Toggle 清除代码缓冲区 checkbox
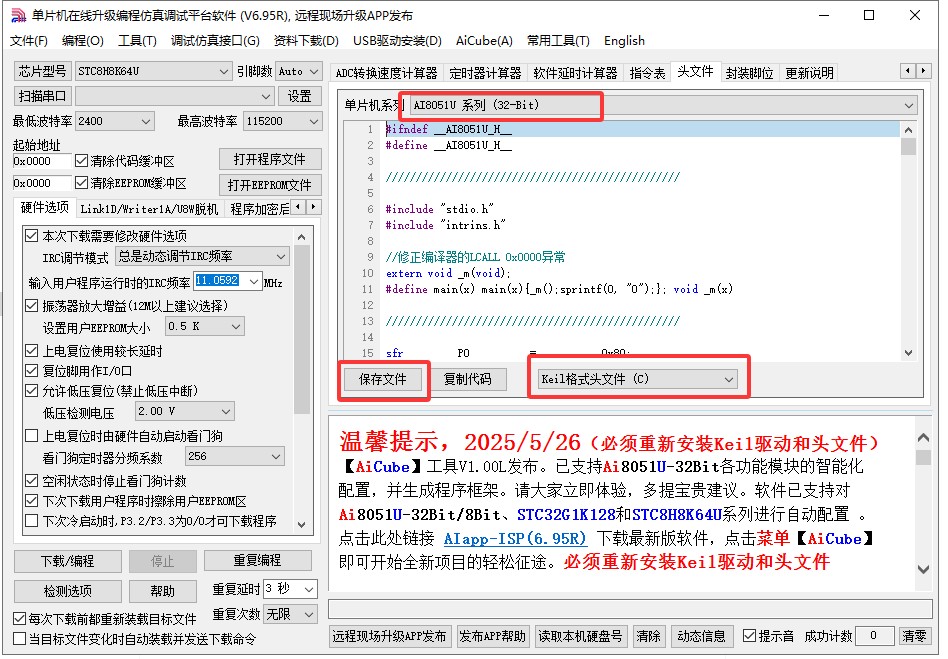This screenshot has width=948, height=659. click(x=82, y=161)
